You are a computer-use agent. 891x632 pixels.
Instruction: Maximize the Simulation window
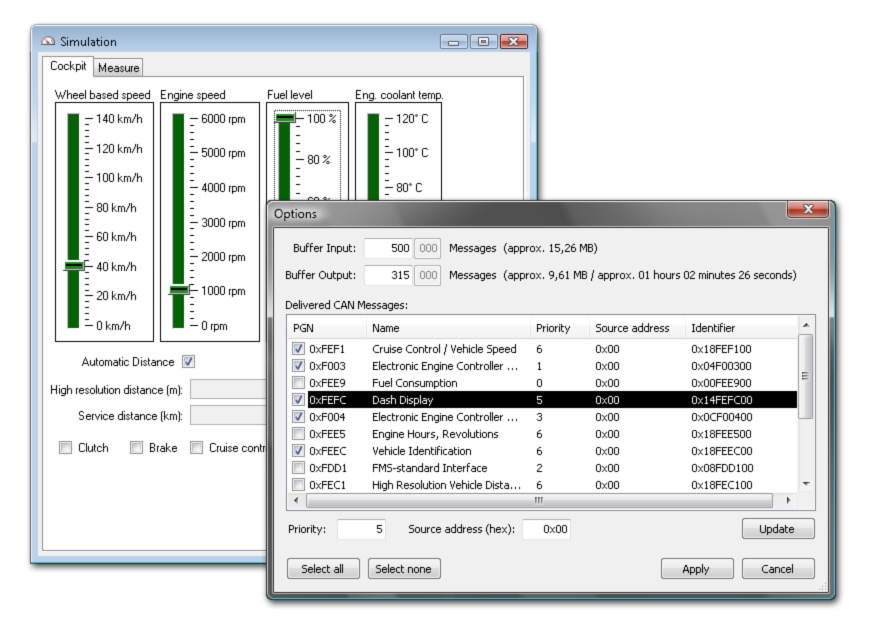click(x=482, y=42)
